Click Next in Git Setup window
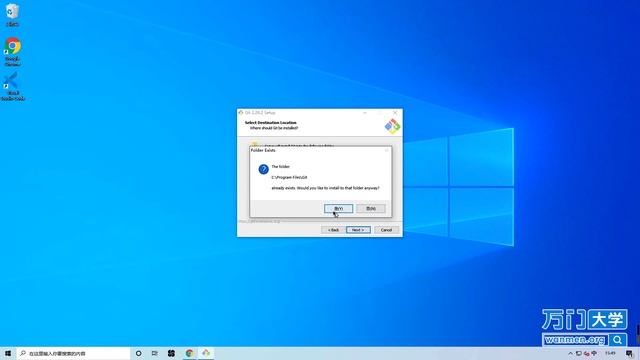The image size is (640, 360). point(358,230)
